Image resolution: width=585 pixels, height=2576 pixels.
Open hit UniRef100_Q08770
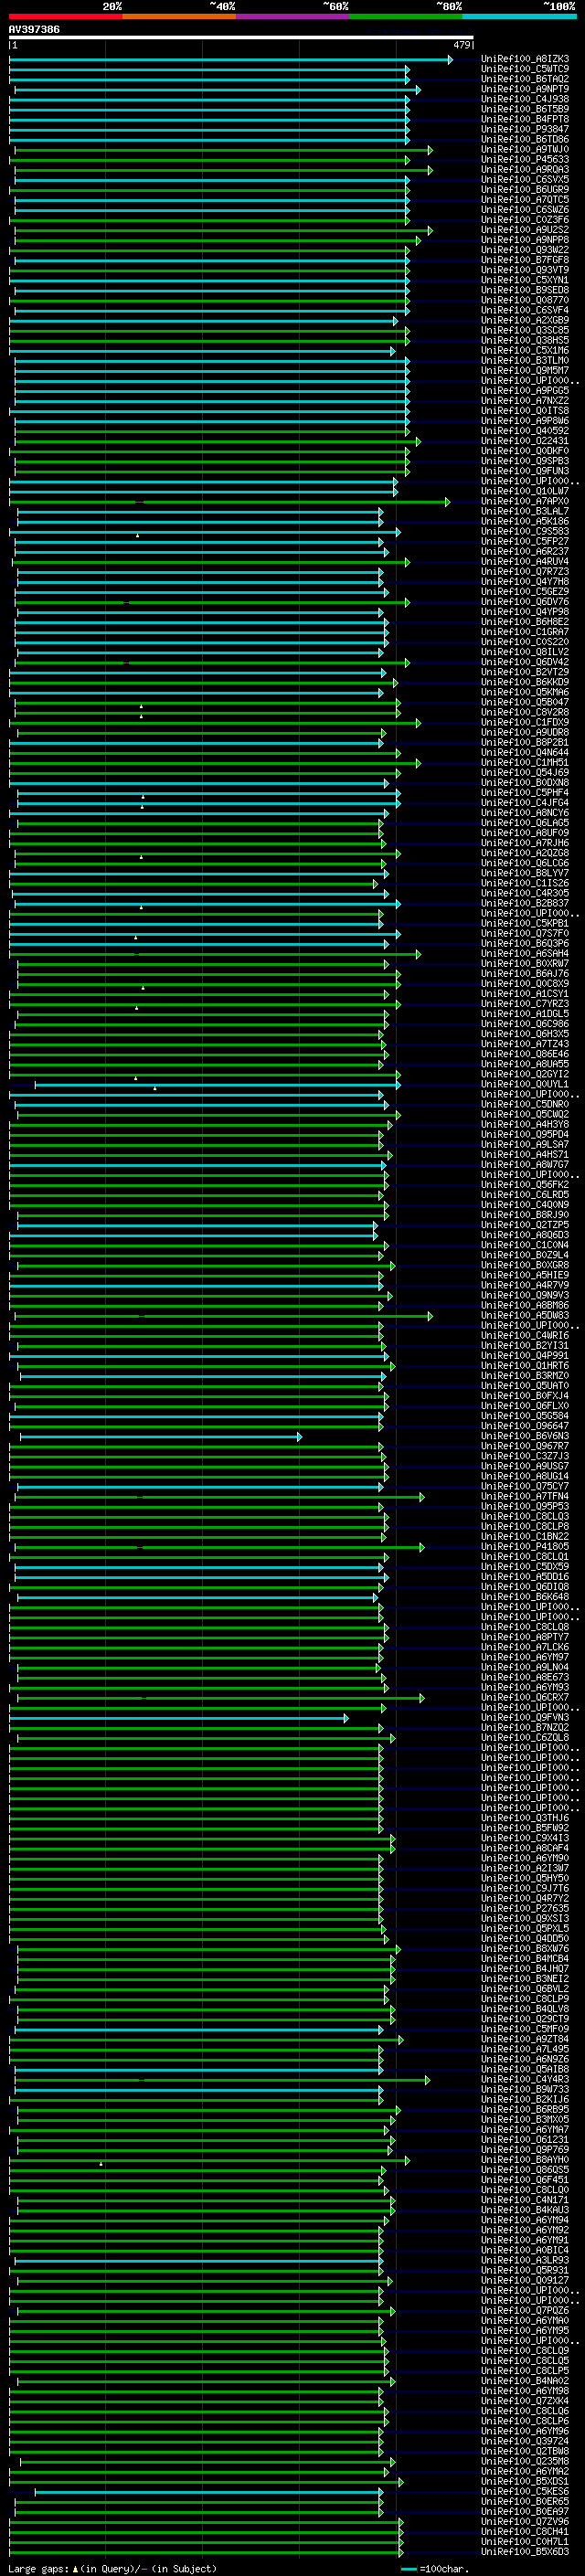click(x=525, y=300)
